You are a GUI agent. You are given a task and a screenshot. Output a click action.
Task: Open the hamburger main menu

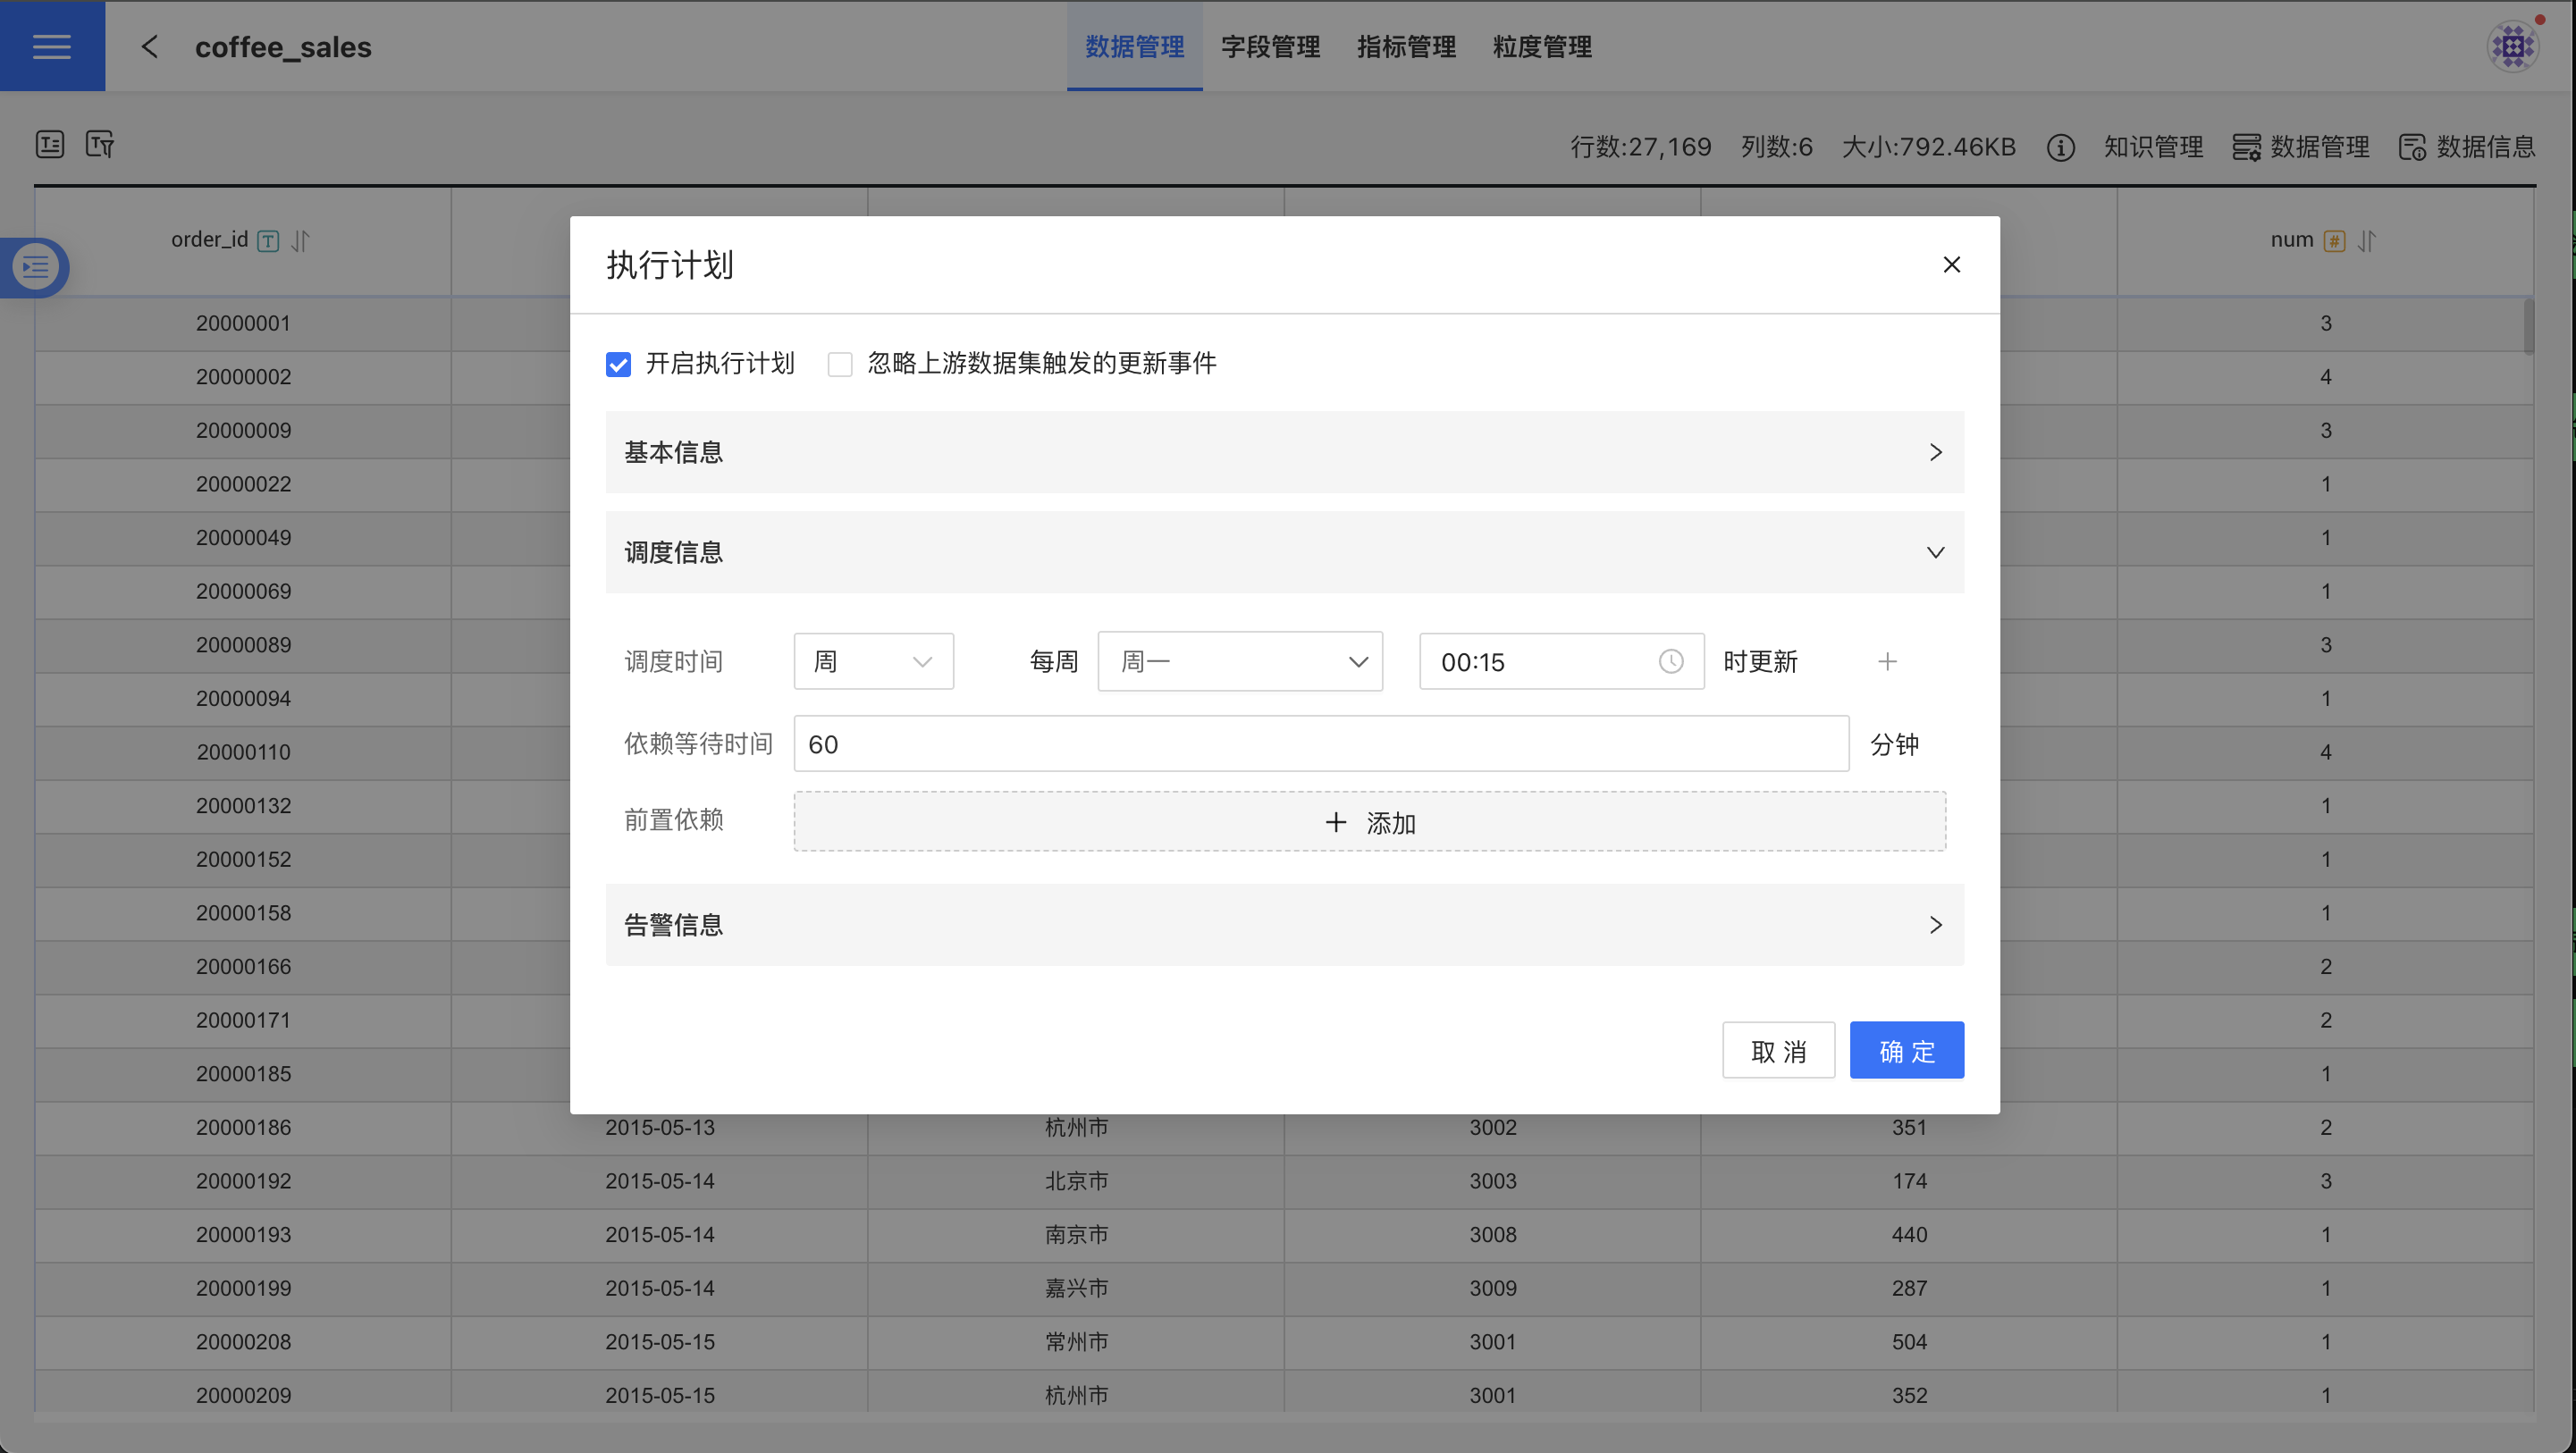coord(52,46)
